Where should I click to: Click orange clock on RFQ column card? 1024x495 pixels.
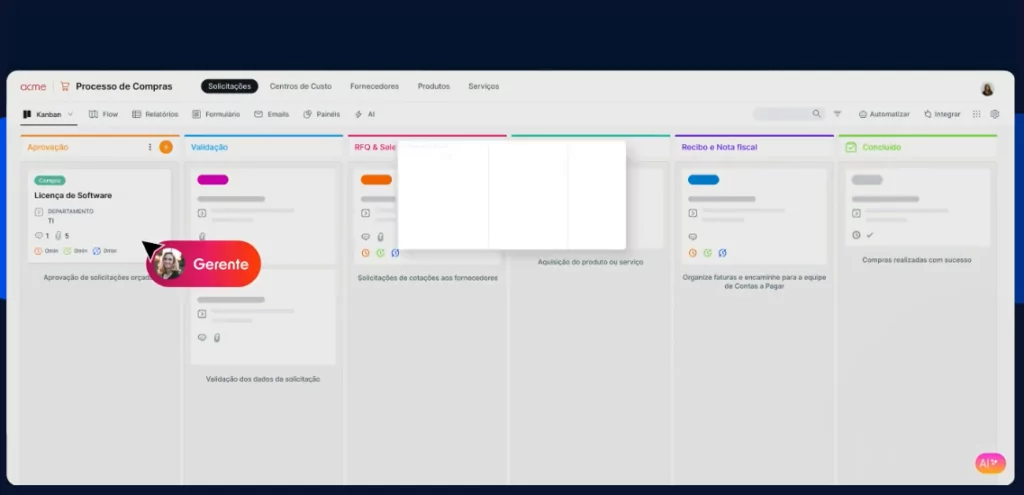coord(366,253)
